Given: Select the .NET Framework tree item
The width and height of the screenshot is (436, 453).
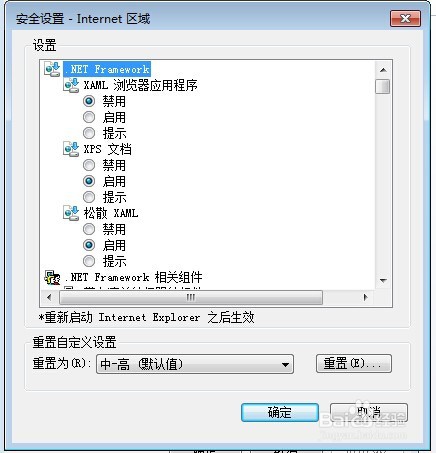Looking at the screenshot, I should [107, 69].
